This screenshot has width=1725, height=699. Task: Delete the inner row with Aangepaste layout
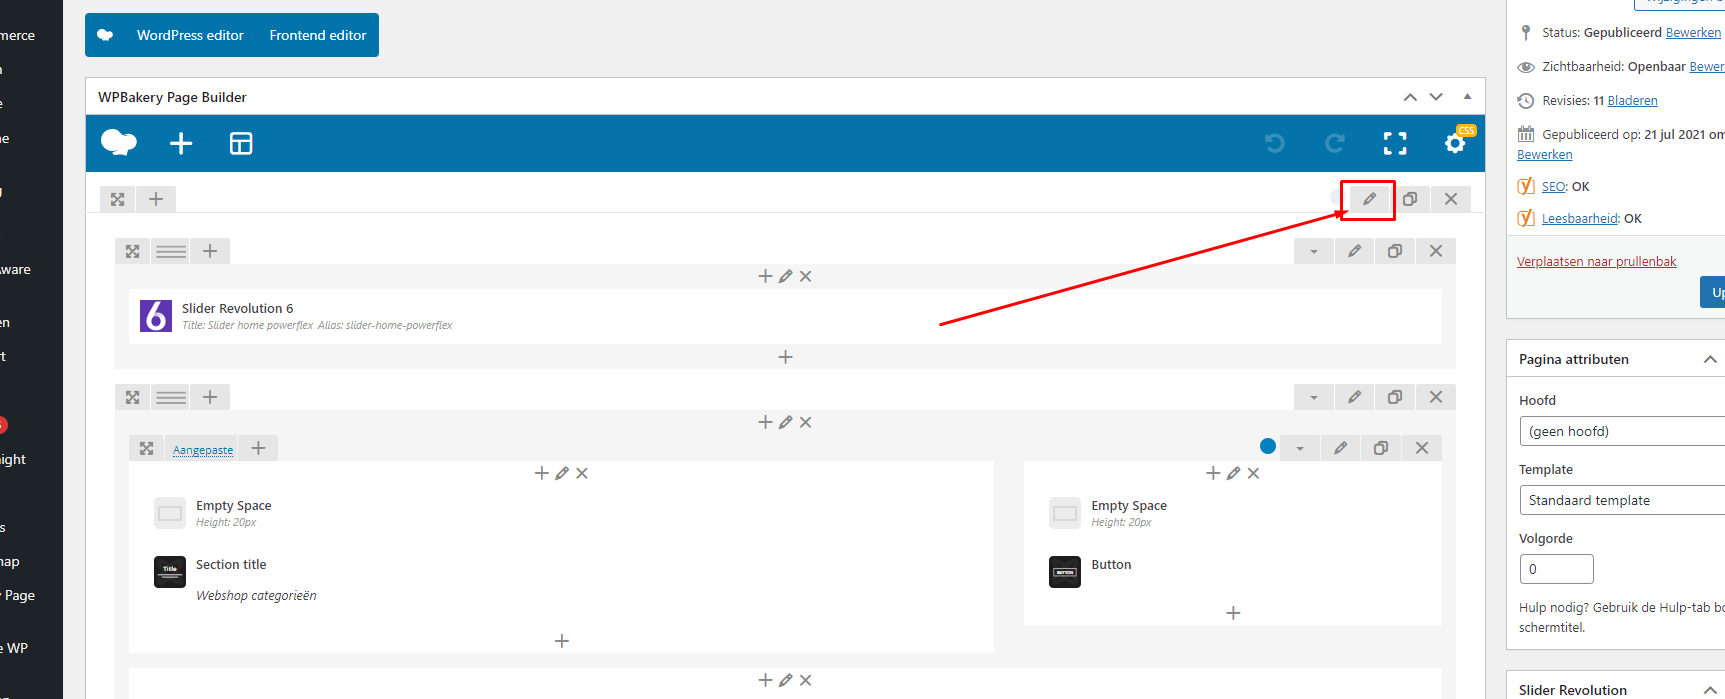pyautogui.click(x=1422, y=448)
